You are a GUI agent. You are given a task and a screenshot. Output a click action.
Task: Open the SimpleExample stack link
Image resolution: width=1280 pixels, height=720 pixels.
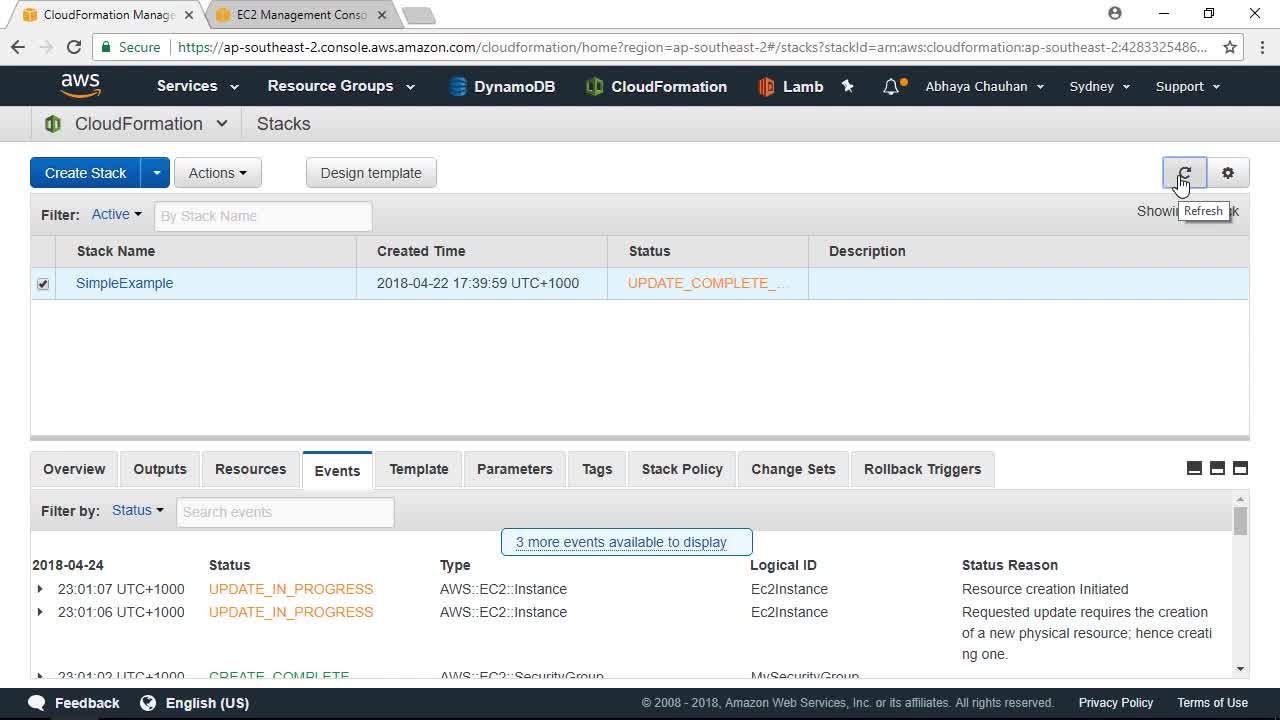pyautogui.click(x=124, y=283)
